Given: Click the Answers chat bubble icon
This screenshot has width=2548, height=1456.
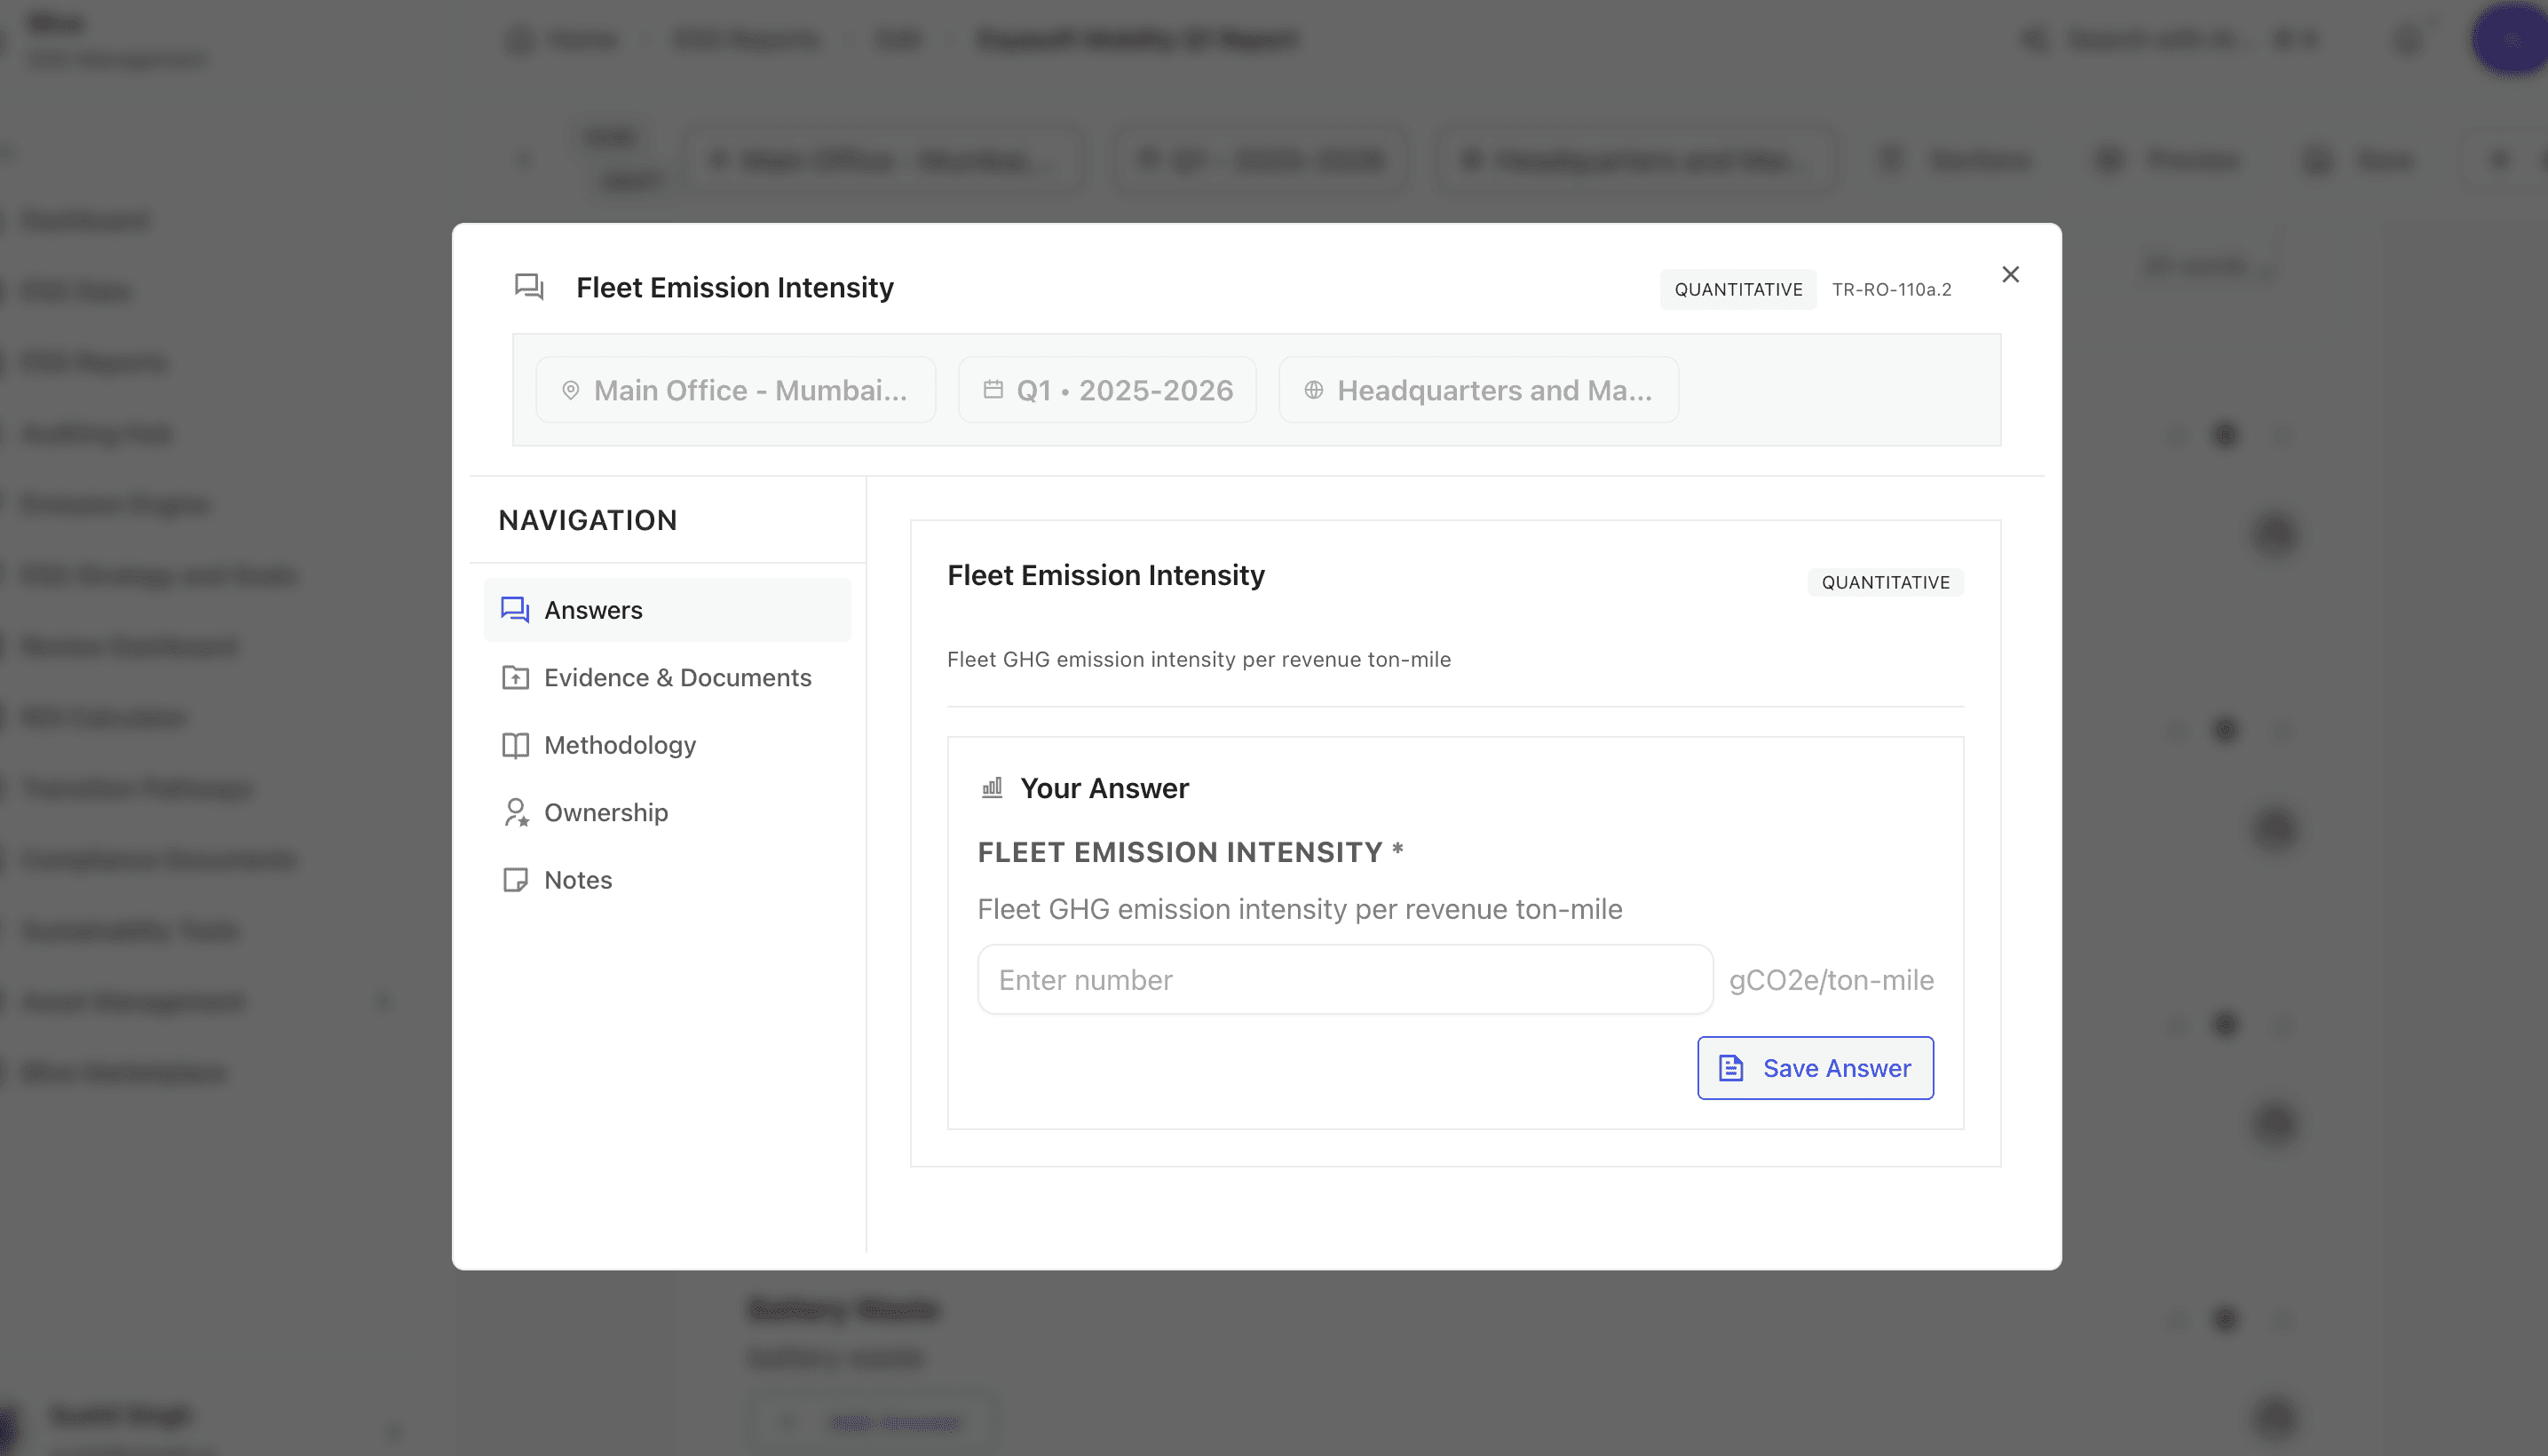Looking at the screenshot, I should 515,610.
